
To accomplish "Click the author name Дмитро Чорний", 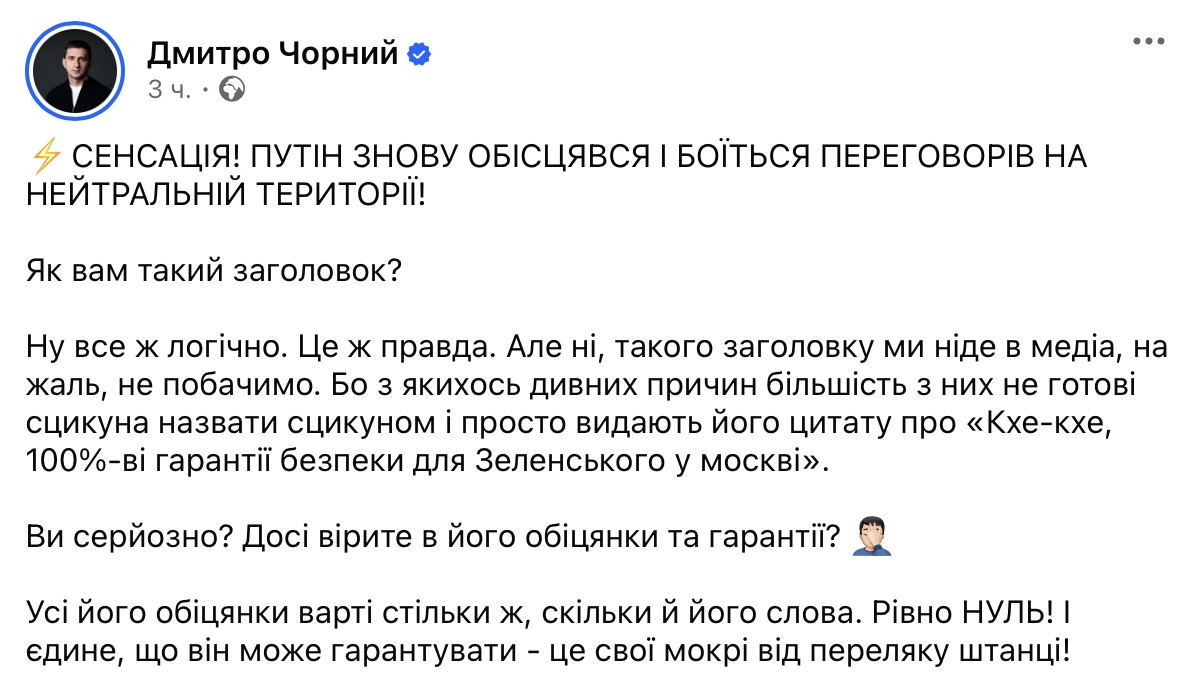I will coord(274,52).
